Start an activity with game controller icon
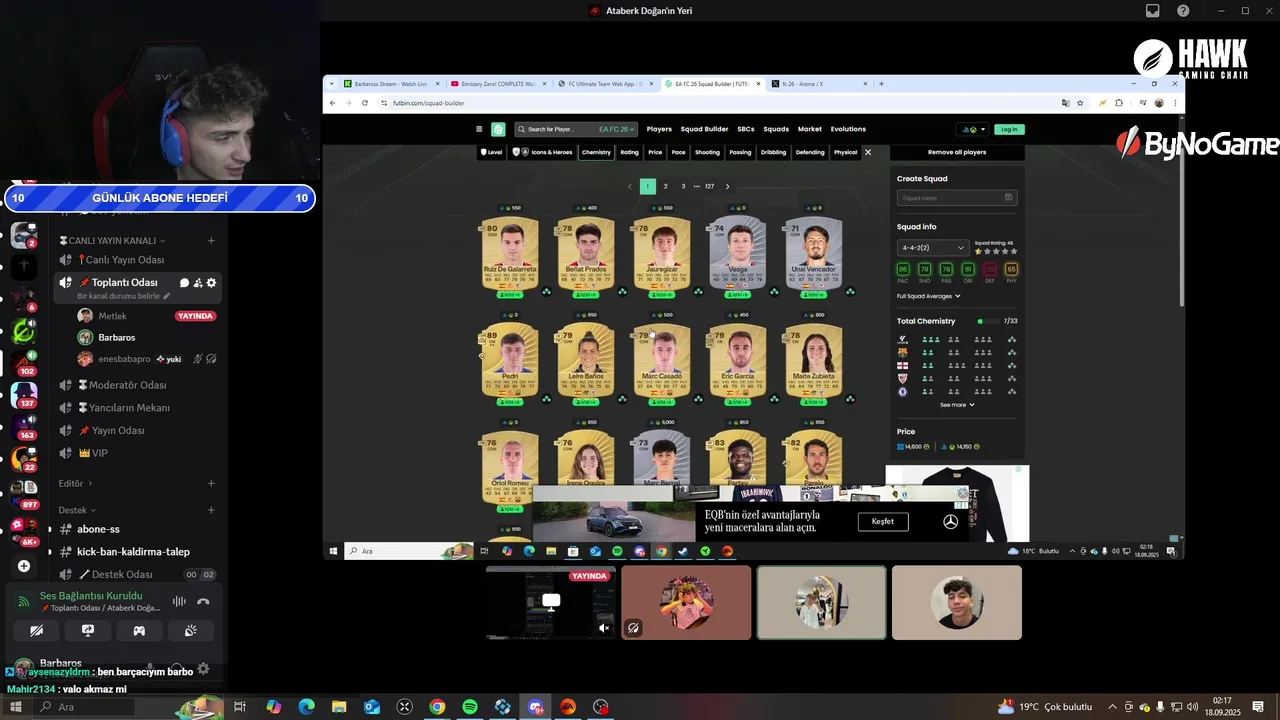This screenshot has width=1280, height=720. 139,631
